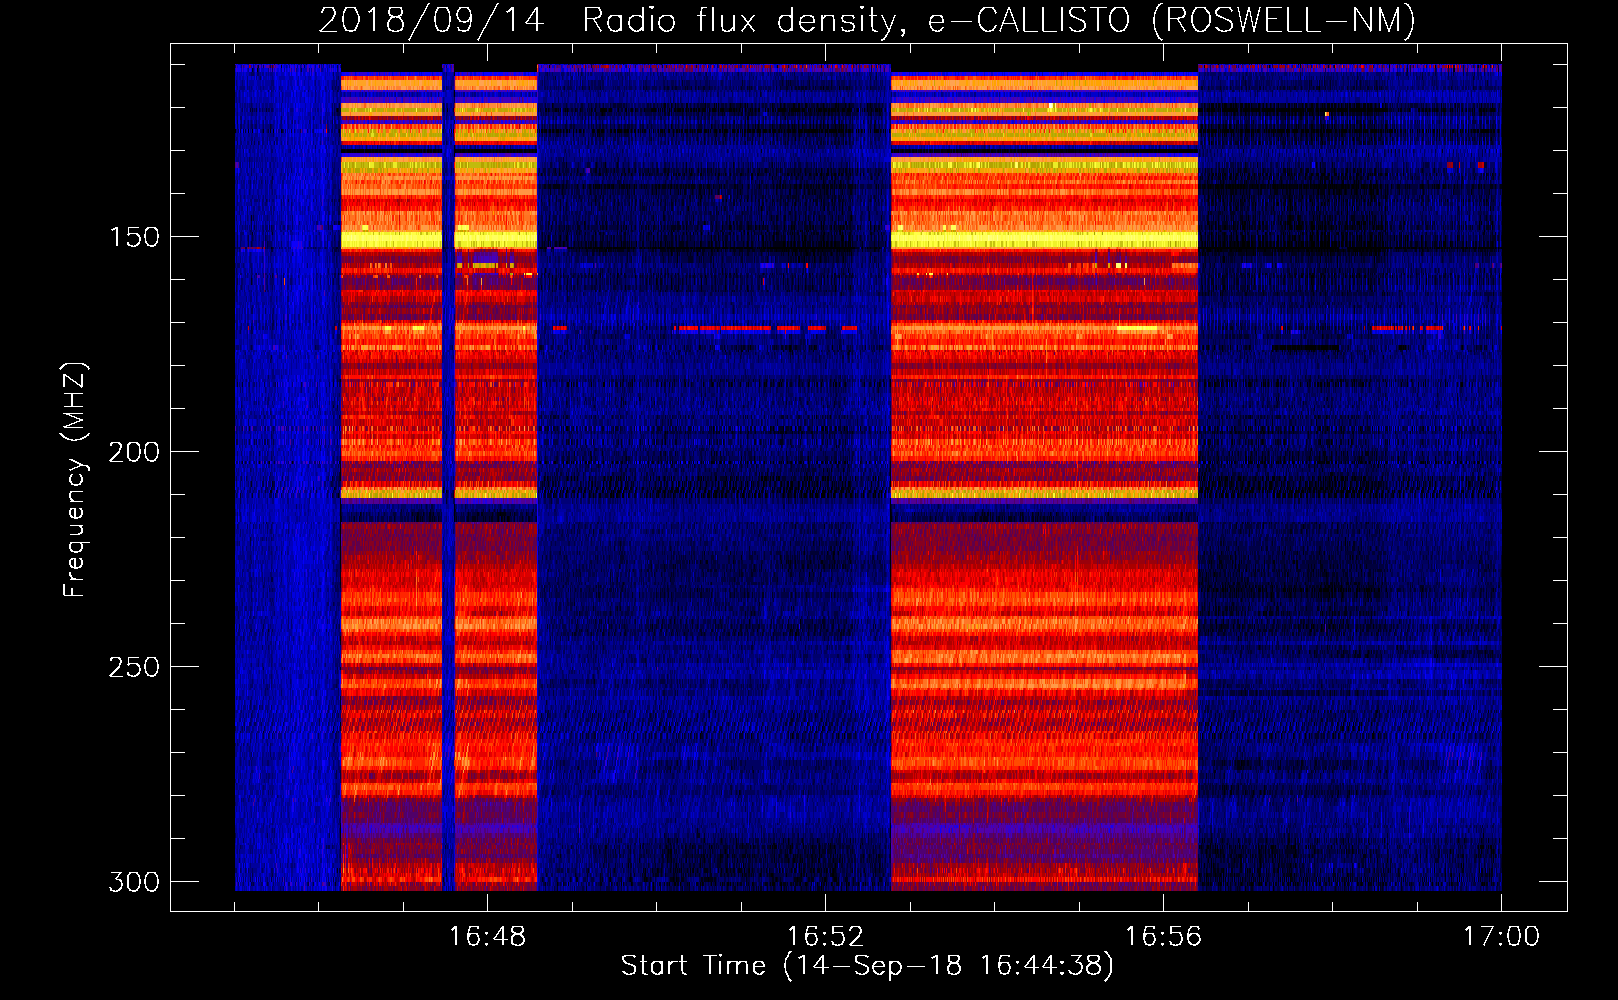Click the 17:00 time tick label
Viewport: 1618px width, 1000px height.
[x=1501, y=937]
